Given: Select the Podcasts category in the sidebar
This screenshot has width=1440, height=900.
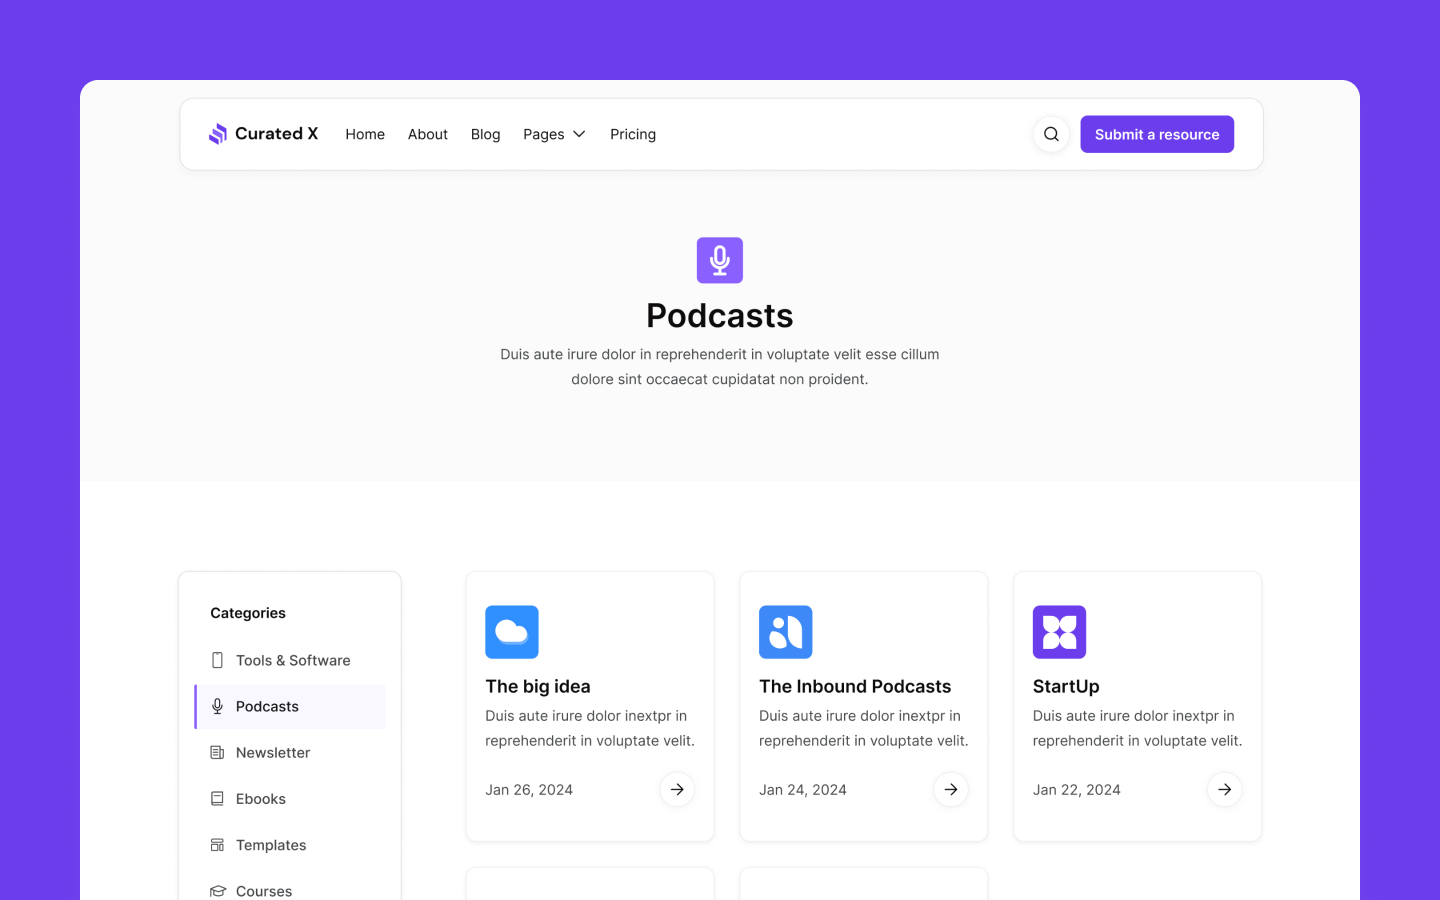Looking at the screenshot, I should (267, 706).
